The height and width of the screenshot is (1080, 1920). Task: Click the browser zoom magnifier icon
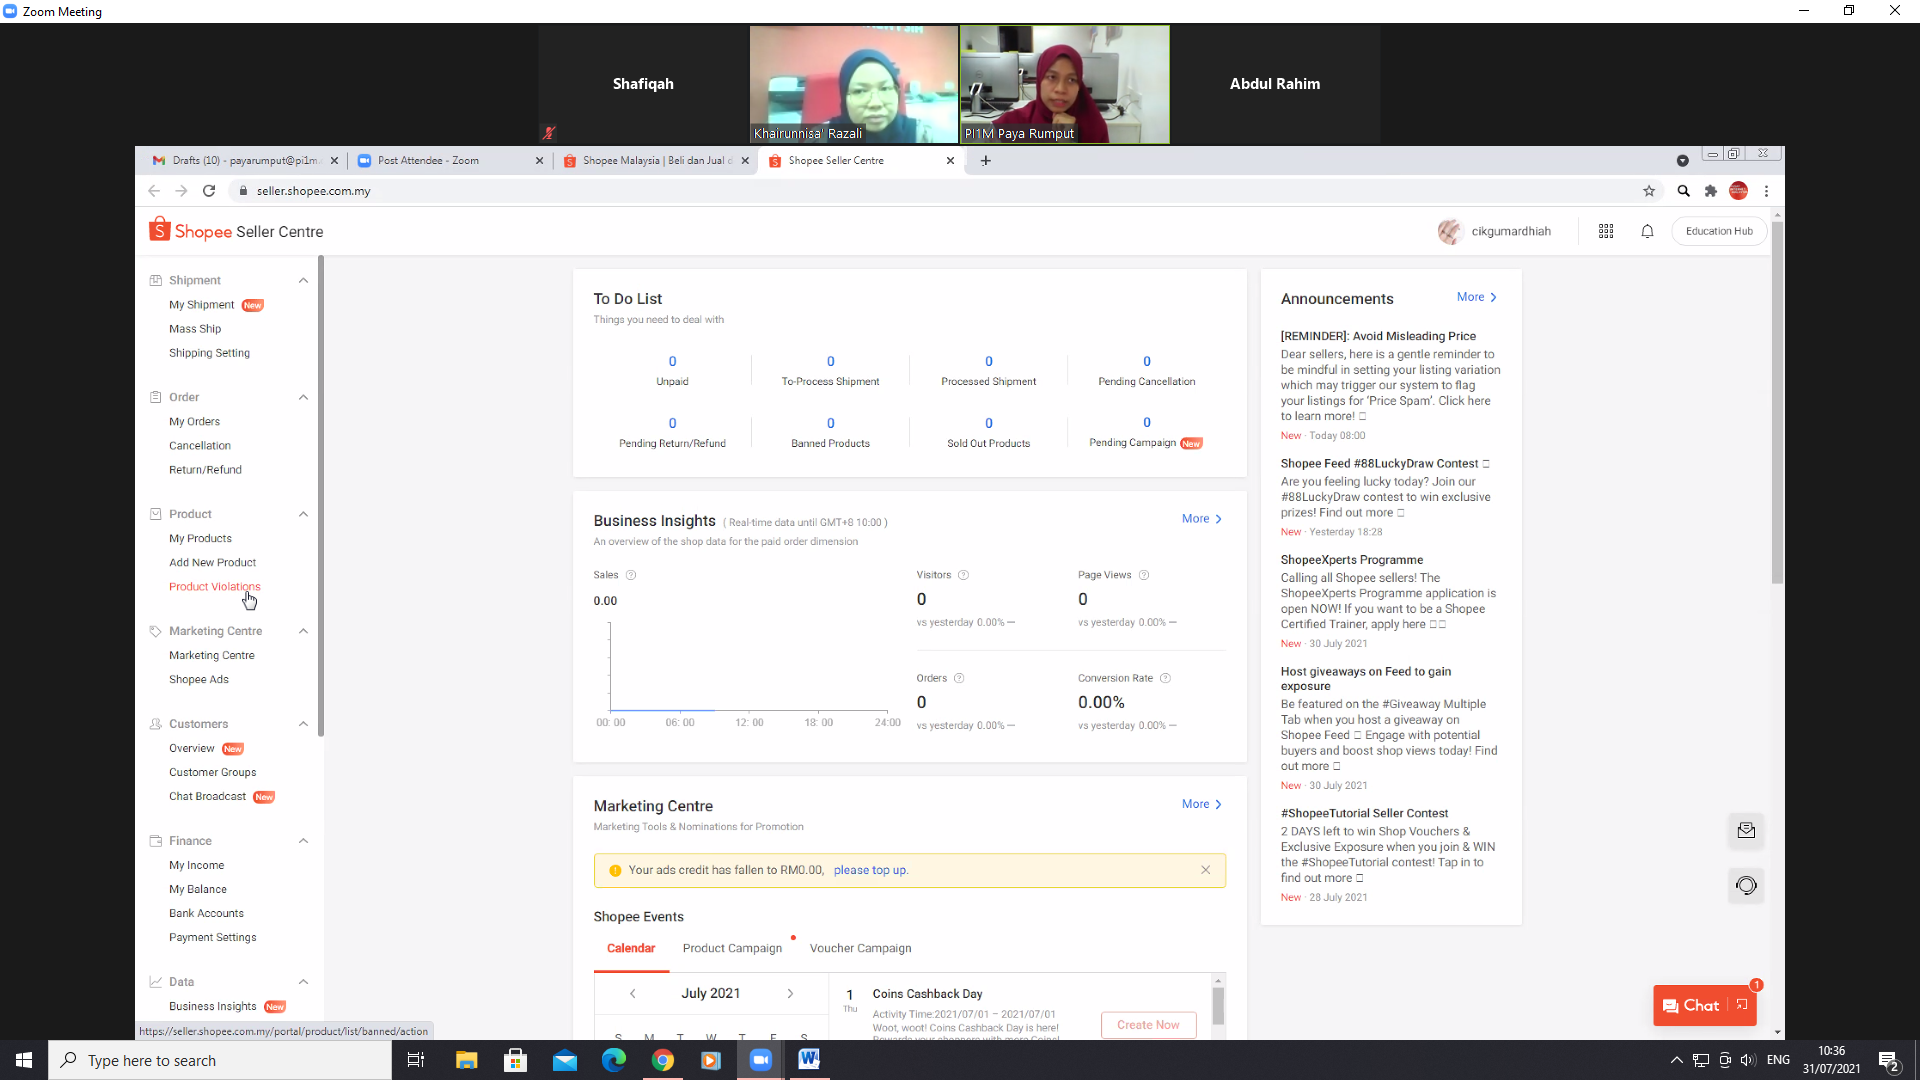pyautogui.click(x=1683, y=191)
